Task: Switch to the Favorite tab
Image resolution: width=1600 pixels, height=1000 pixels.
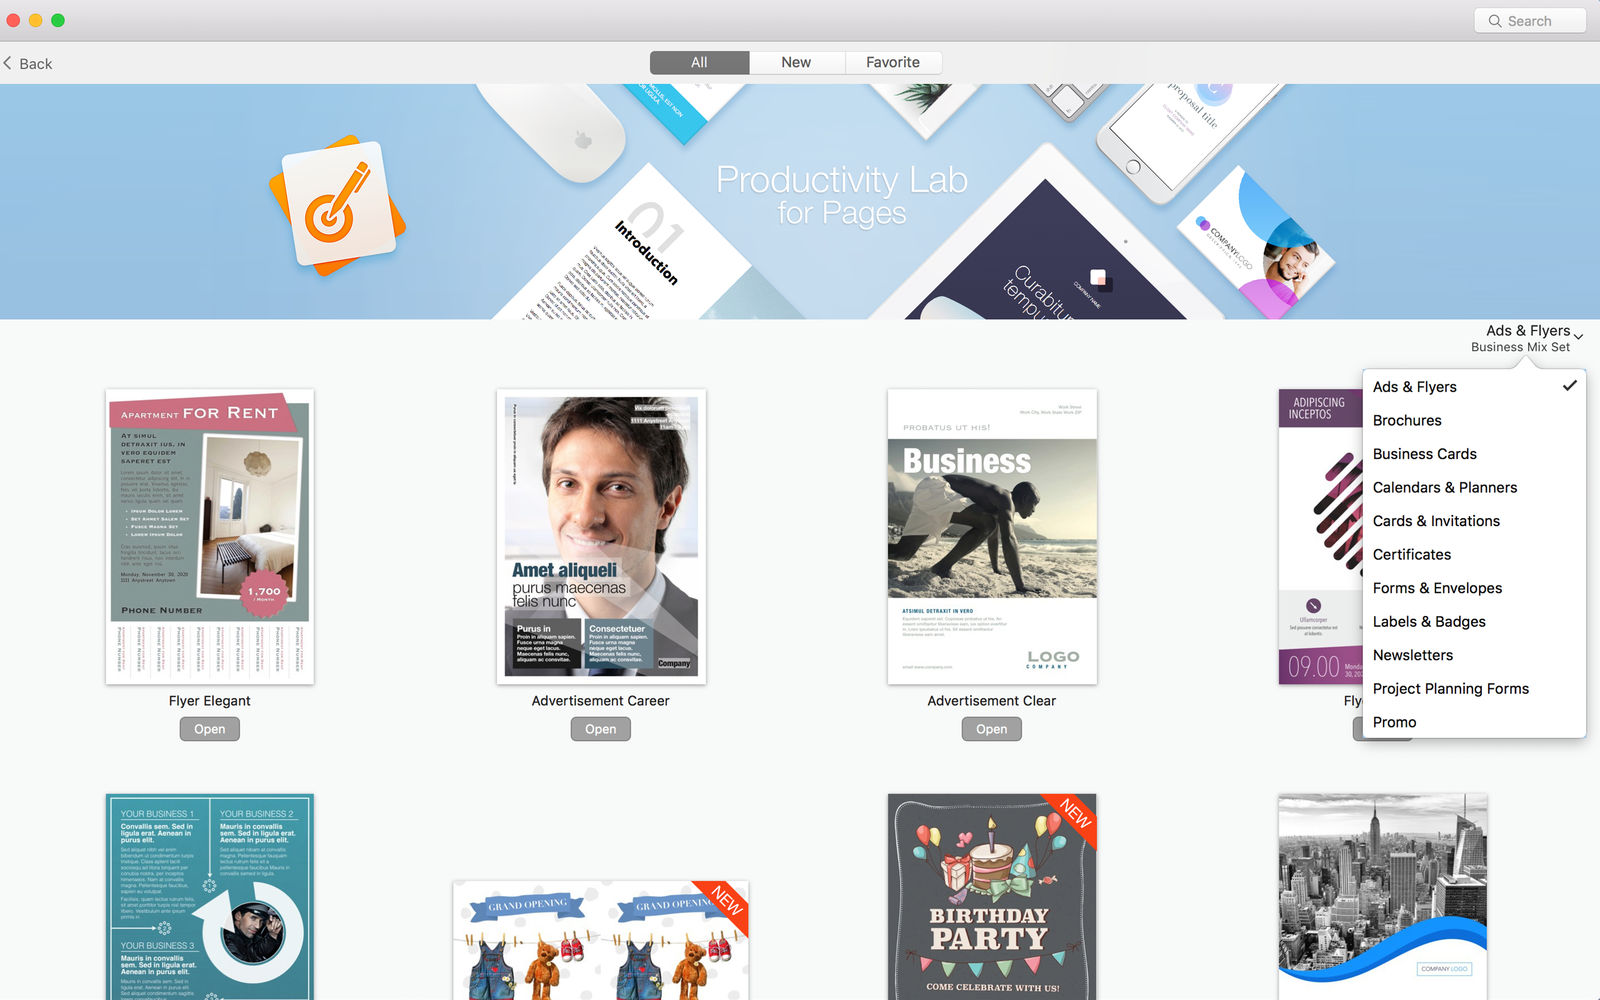Action: tap(893, 62)
